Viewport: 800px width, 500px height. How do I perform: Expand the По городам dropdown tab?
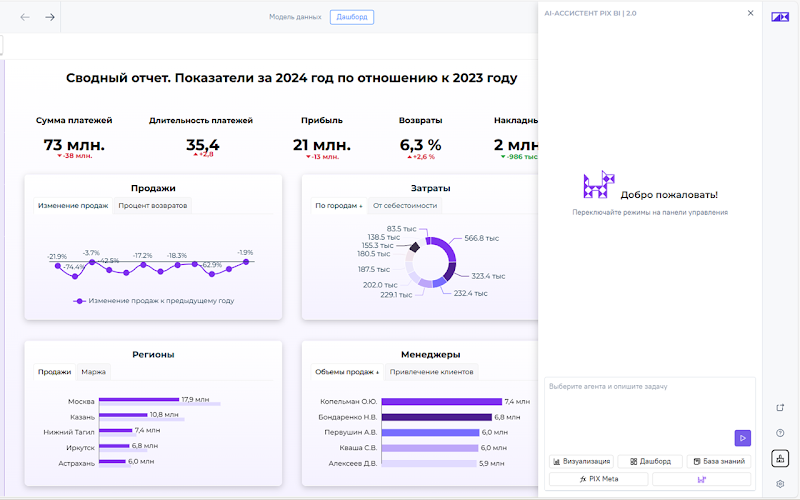coord(339,206)
